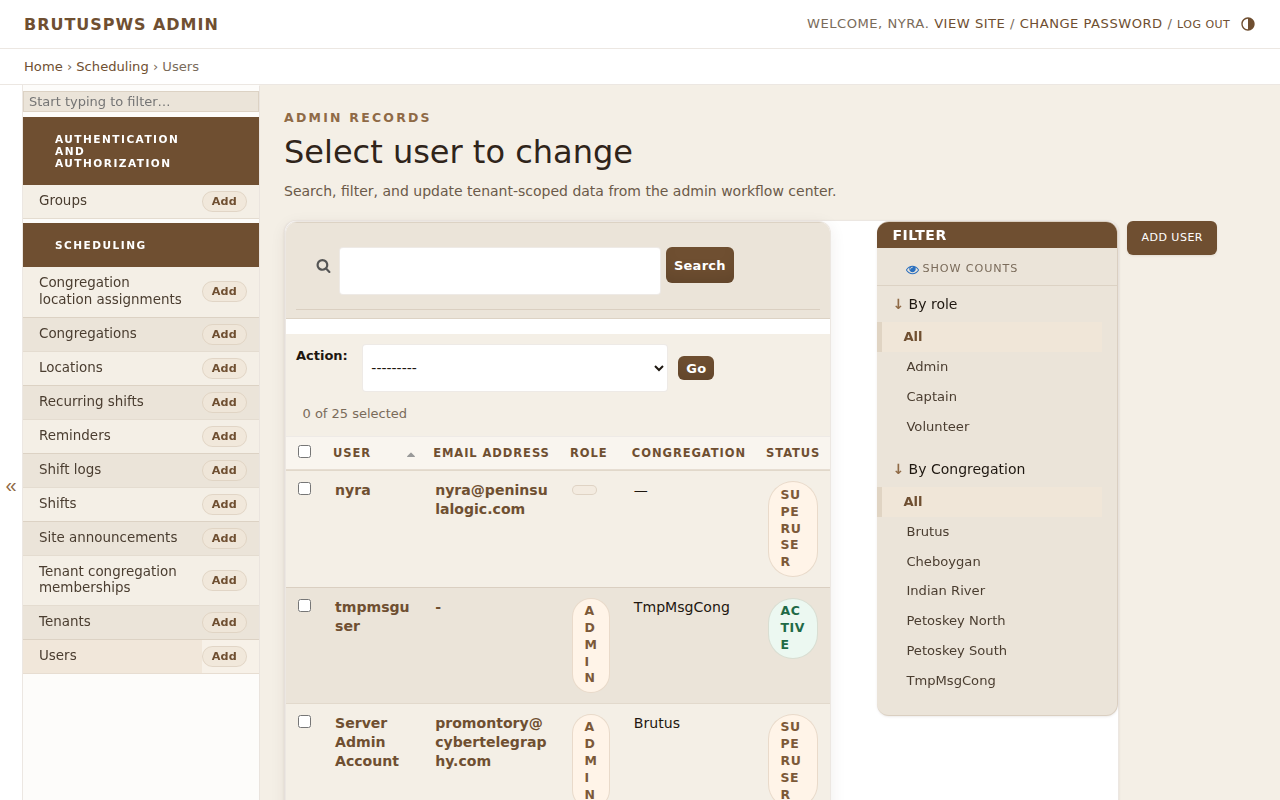Open user nyra's detail page
The image size is (1280, 800).
point(352,490)
